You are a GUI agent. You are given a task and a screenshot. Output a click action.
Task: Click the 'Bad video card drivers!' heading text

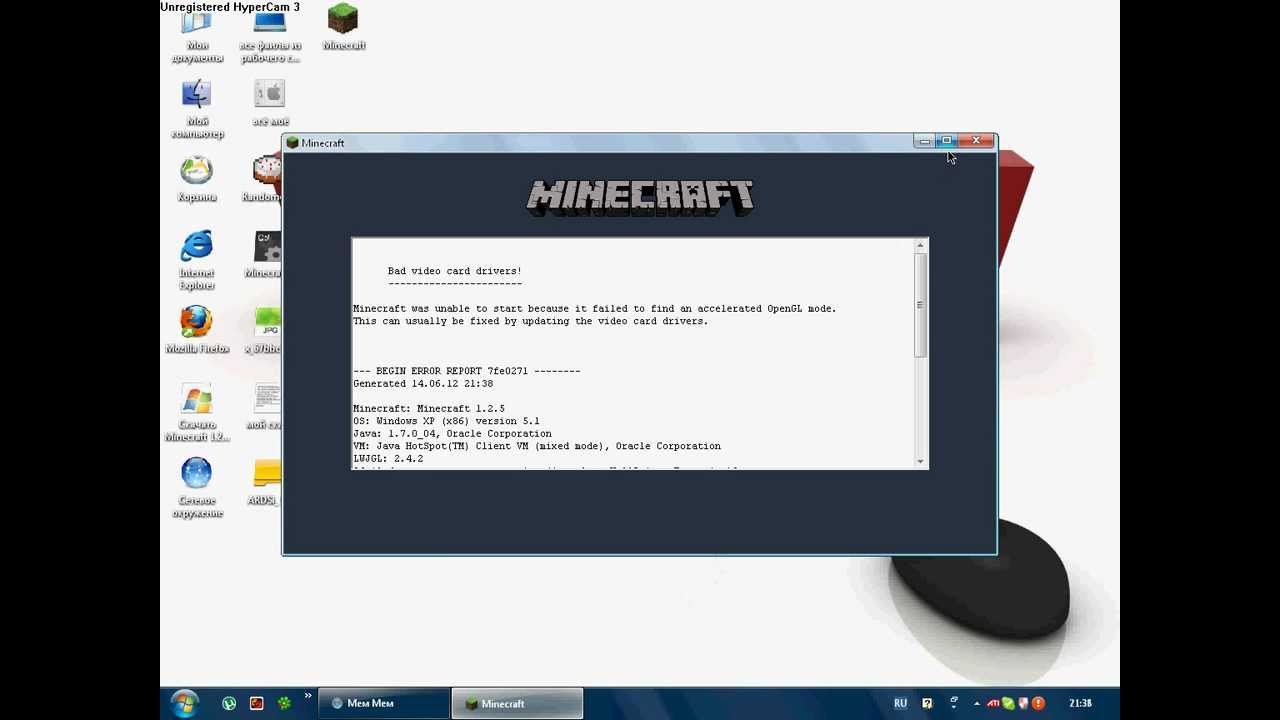[x=455, y=271]
